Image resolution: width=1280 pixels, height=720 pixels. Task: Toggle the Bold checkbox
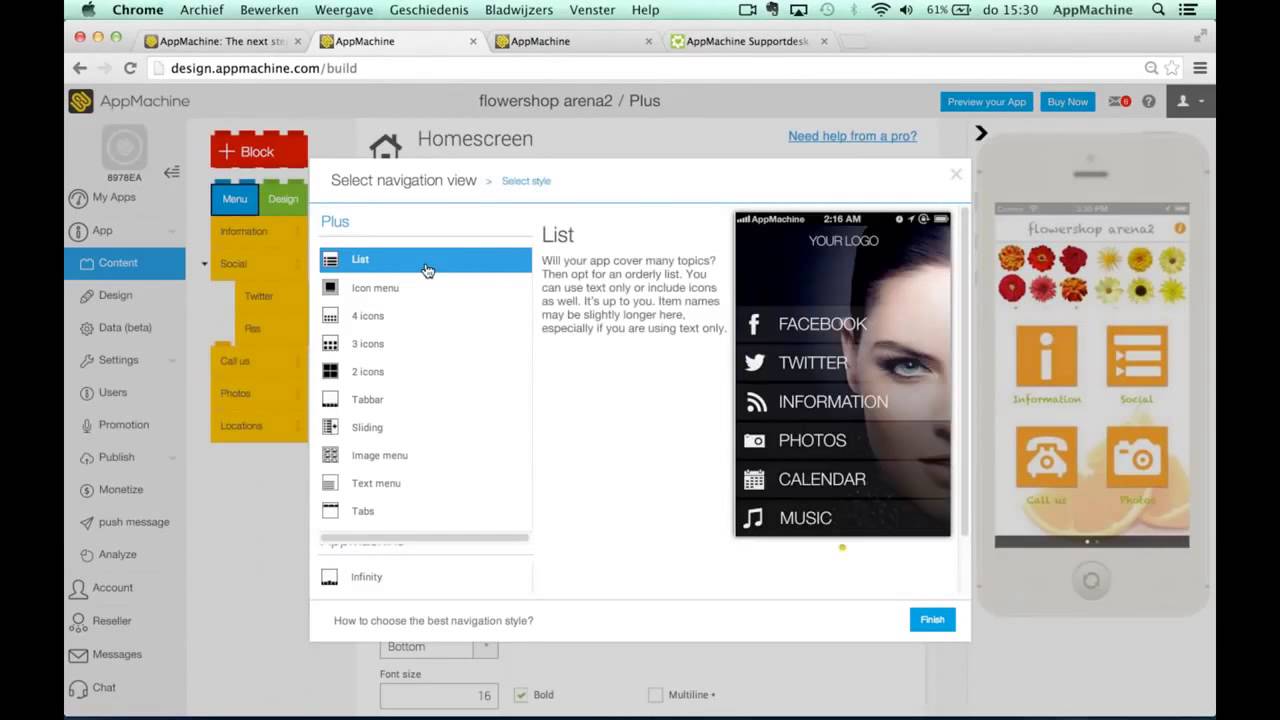pyautogui.click(x=520, y=694)
